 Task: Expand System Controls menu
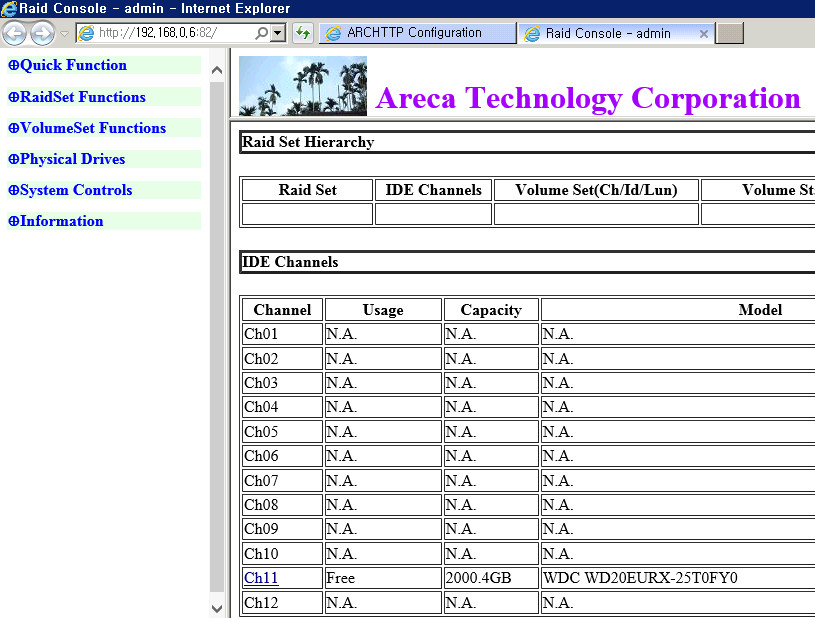70,190
